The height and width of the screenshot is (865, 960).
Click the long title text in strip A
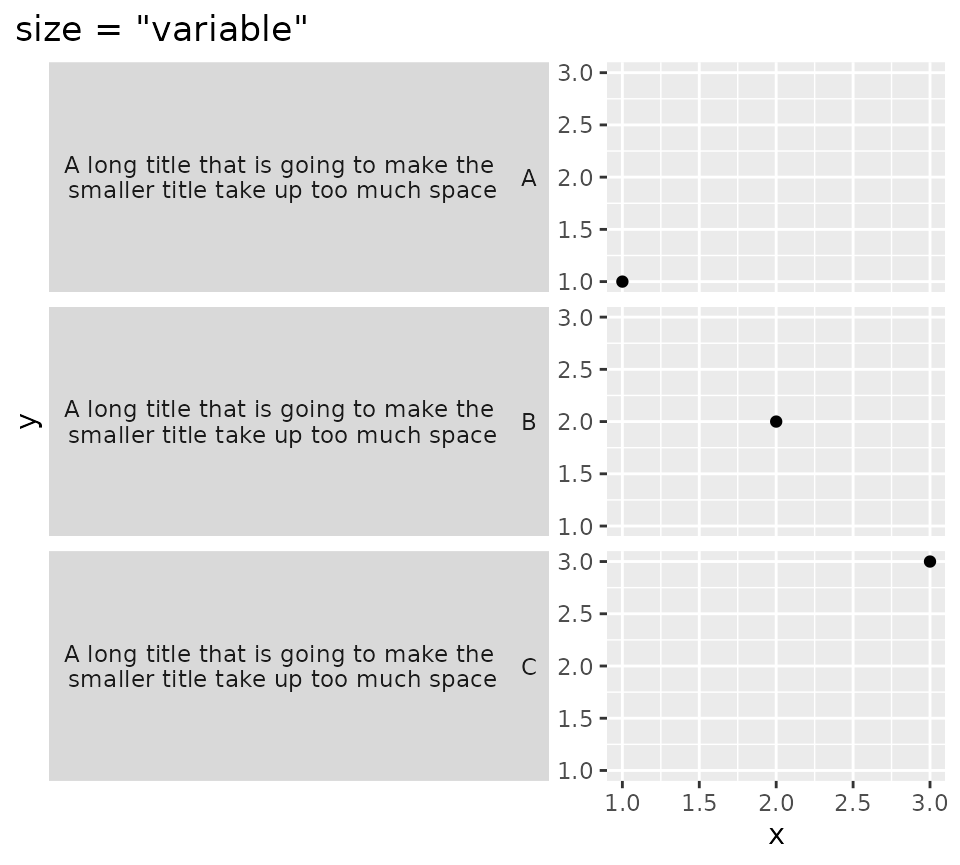(281, 178)
